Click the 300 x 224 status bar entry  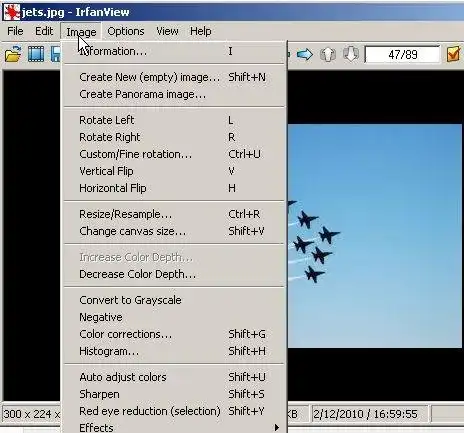(x=32, y=414)
